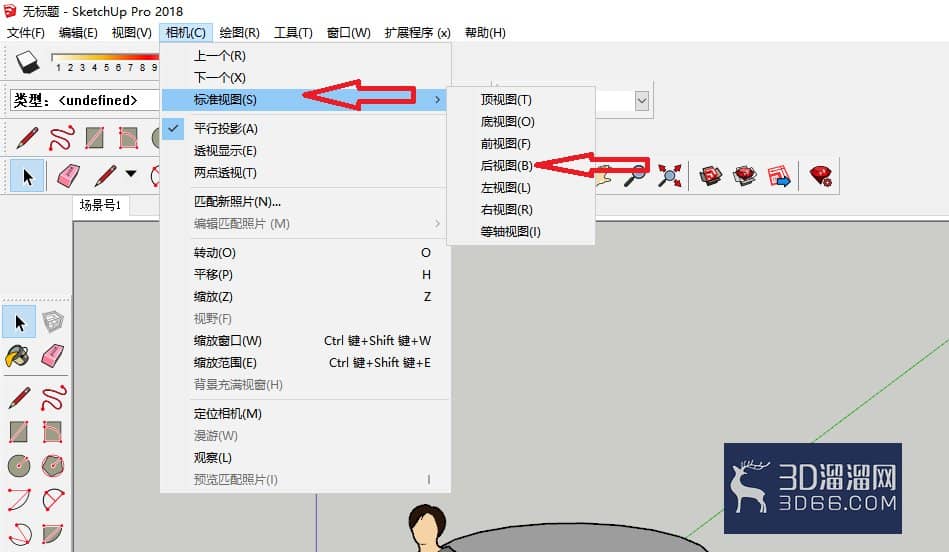Choose 右视图(R) right view
This screenshot has width=949, height=552.
coord(520,209)
